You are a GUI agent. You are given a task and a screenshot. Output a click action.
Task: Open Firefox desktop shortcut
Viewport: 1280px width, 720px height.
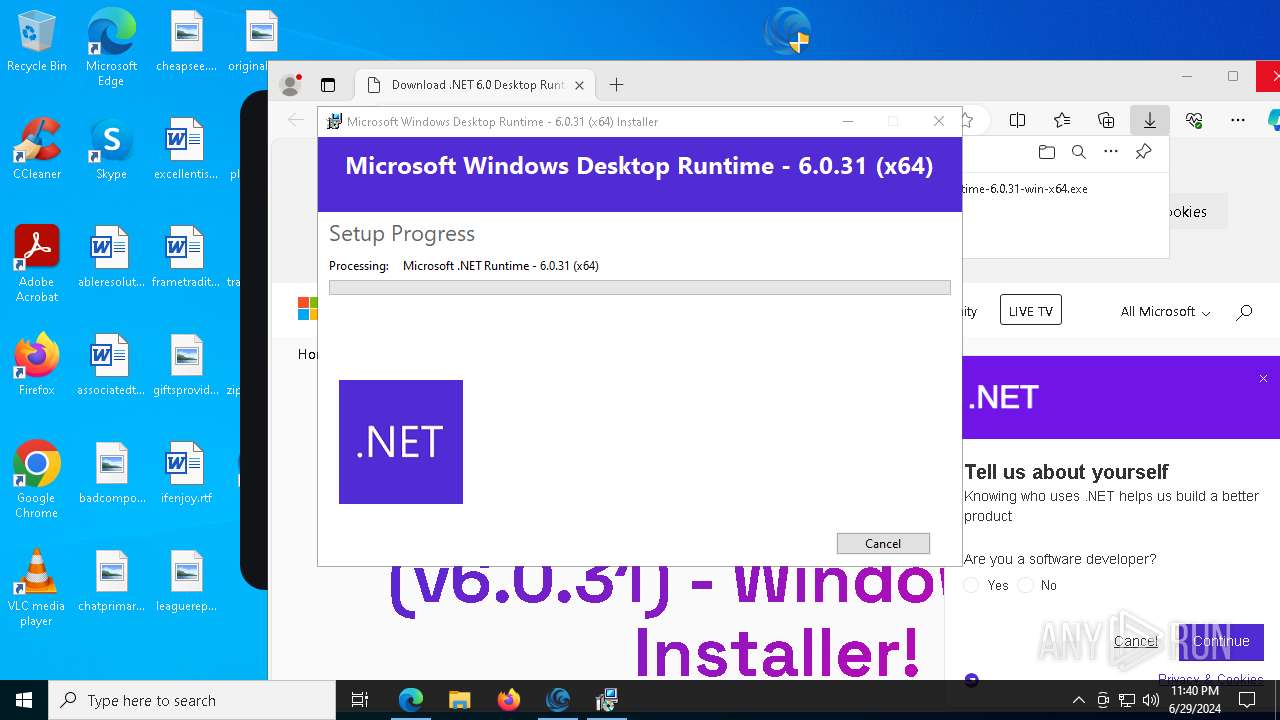click(x=37, y=365)
